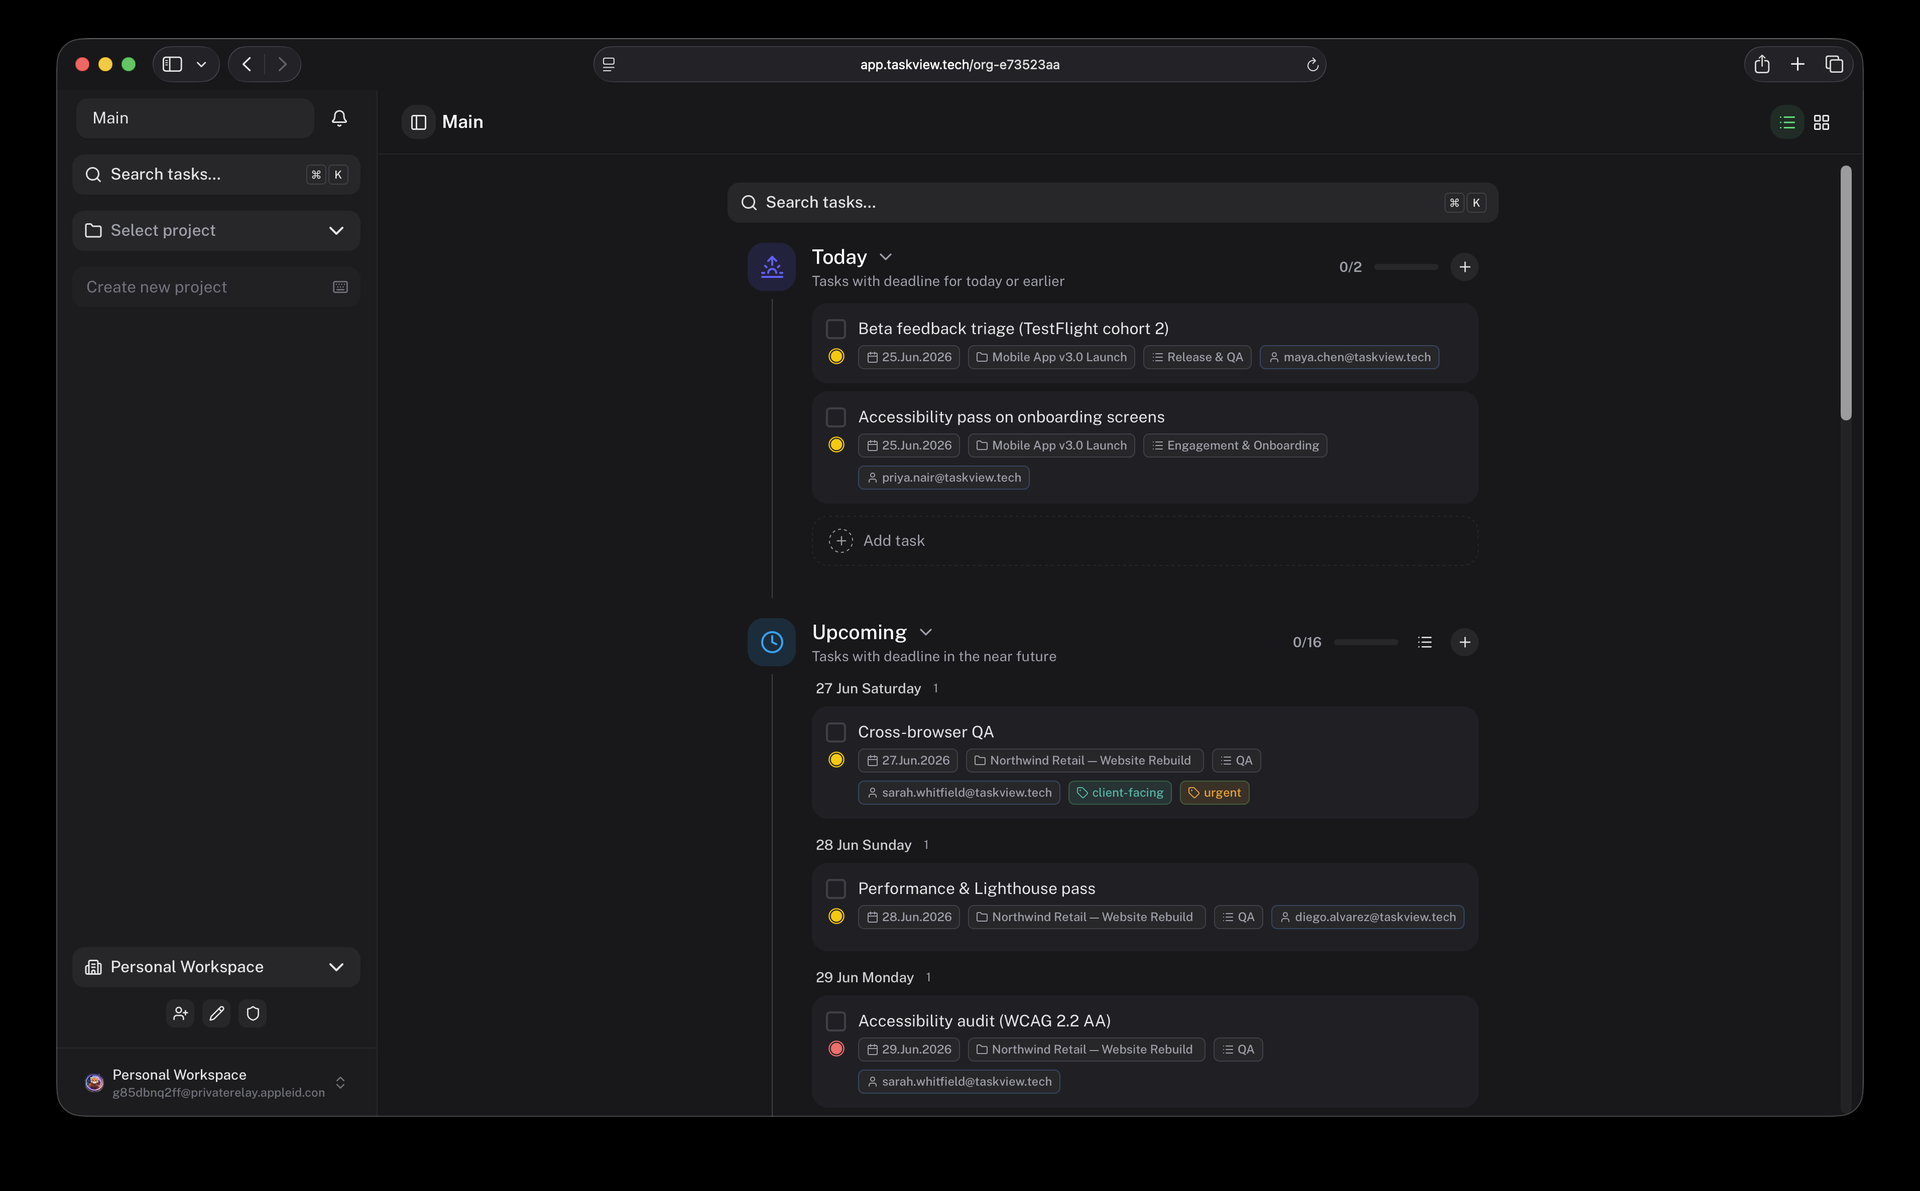
Task: Click the Upcoming clock section icon
Action: (x=772, y=642)
